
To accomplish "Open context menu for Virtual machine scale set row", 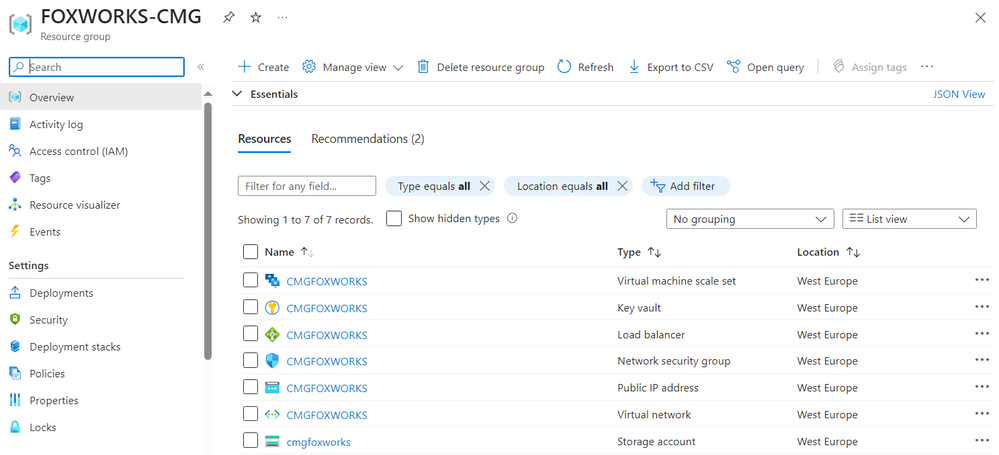I will click(982, 280).
